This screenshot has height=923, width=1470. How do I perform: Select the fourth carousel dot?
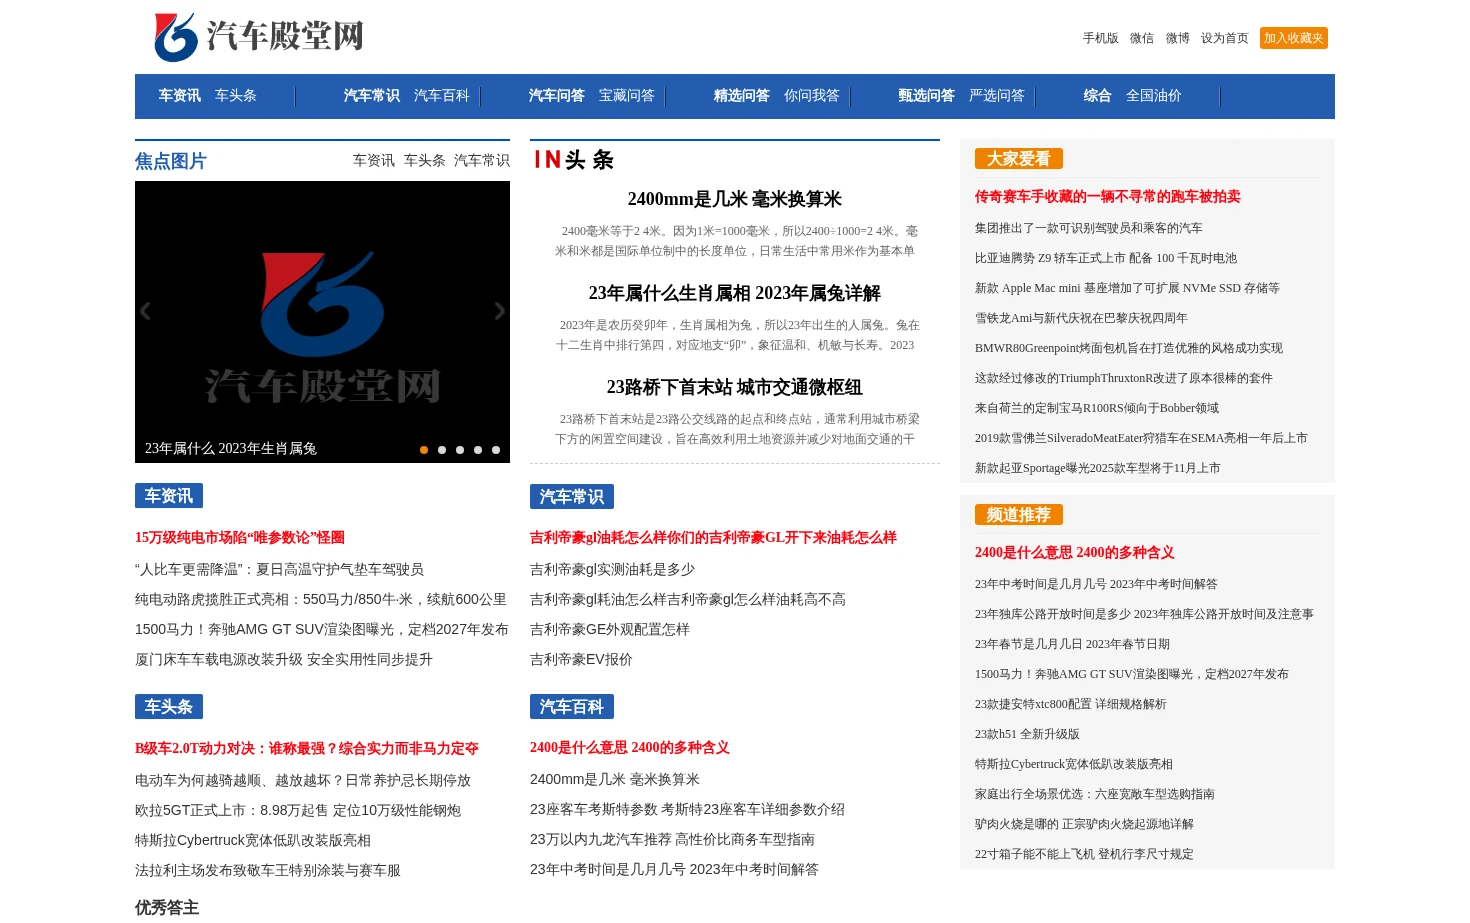(478, 450)
